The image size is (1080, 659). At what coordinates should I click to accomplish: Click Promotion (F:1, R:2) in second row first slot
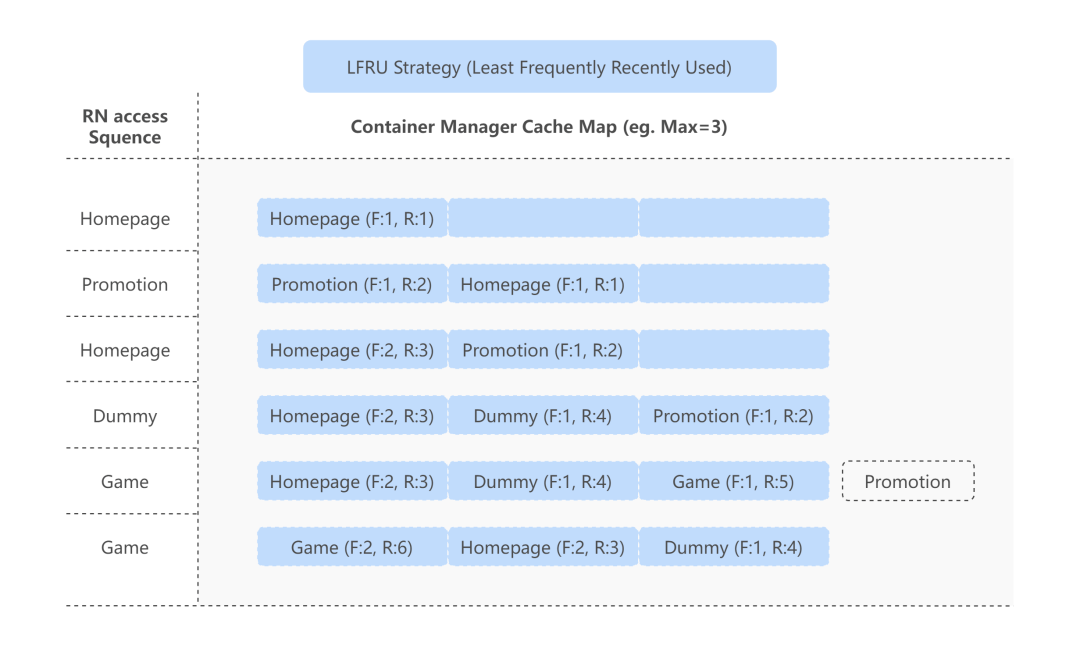352,284
